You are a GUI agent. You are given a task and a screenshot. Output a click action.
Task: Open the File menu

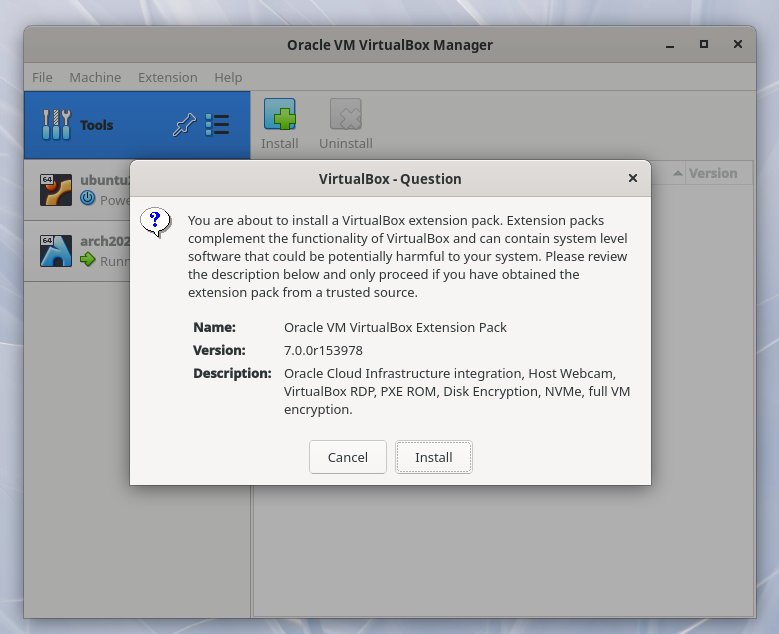point(42,77)
